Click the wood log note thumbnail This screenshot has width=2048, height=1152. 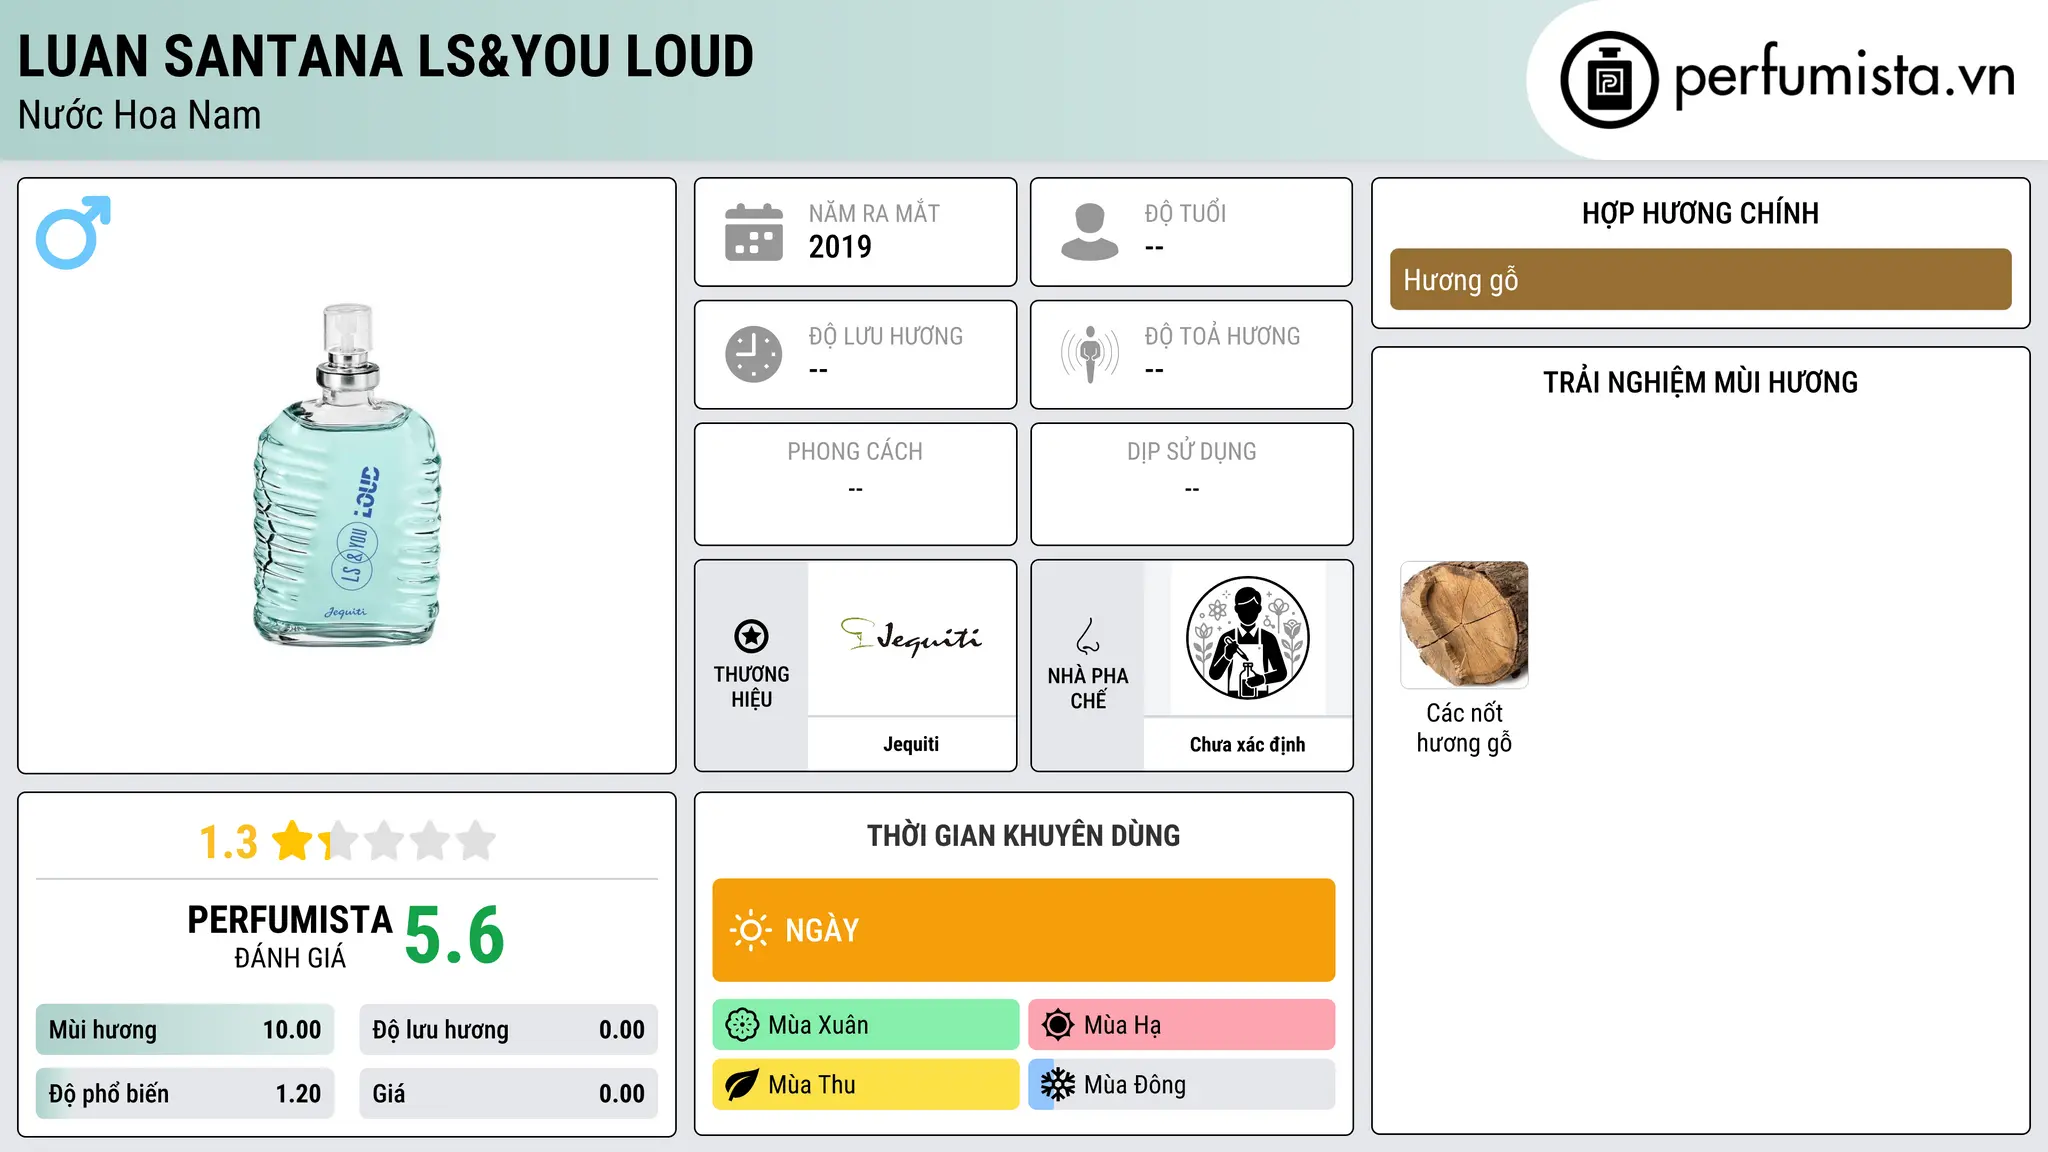pyautogui.click(x=1464, y=625)
